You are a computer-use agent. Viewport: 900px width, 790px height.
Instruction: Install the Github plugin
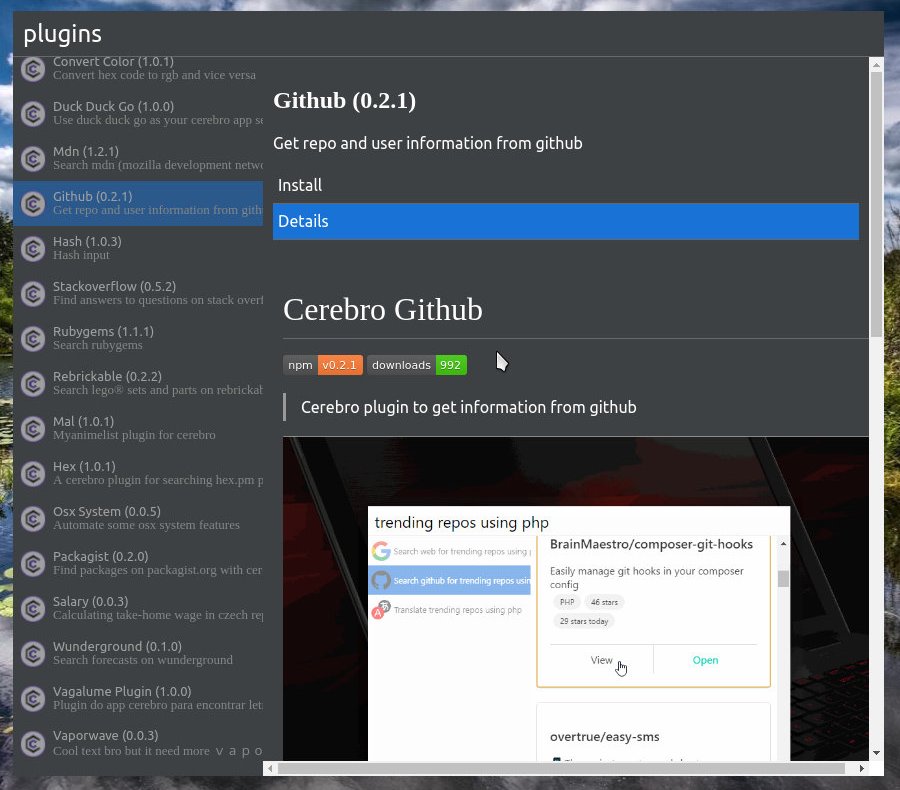pyautogui.click(x=565, y=185)
